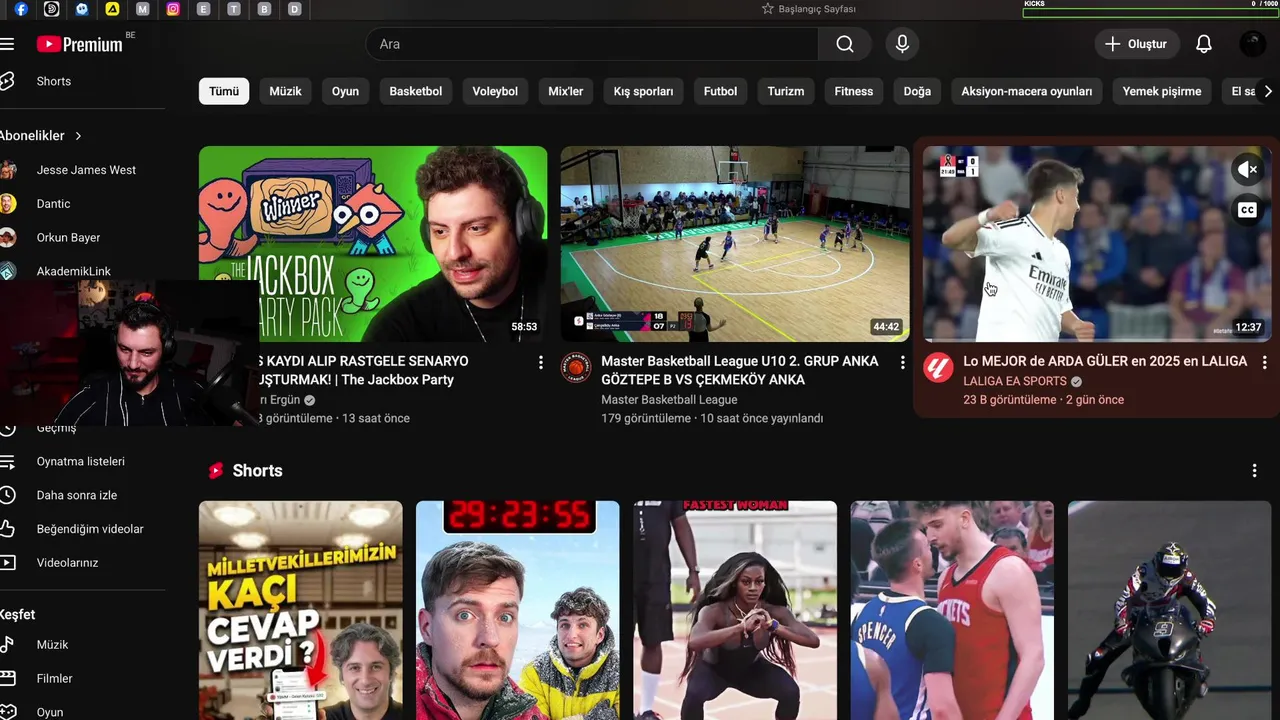Image resolution: width=1280 pixels, height=720 pixels.
Task: Open more options for Arda Güler video
Action: [1264, 362]
